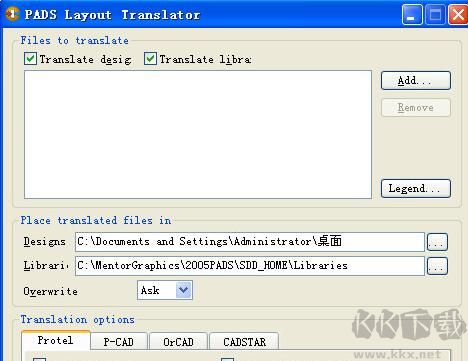Click the Designs path input field
Screen dimensions: 468x361
click(250, 242)
